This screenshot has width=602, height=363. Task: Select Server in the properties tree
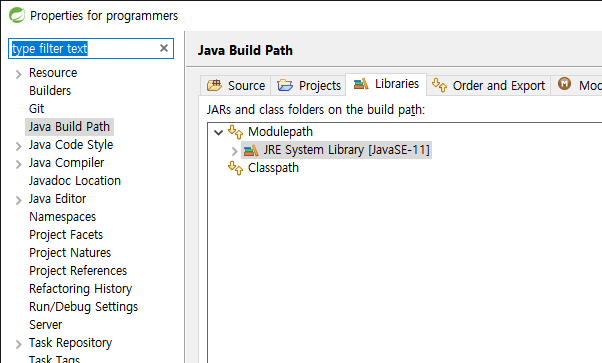click(45, 325)
